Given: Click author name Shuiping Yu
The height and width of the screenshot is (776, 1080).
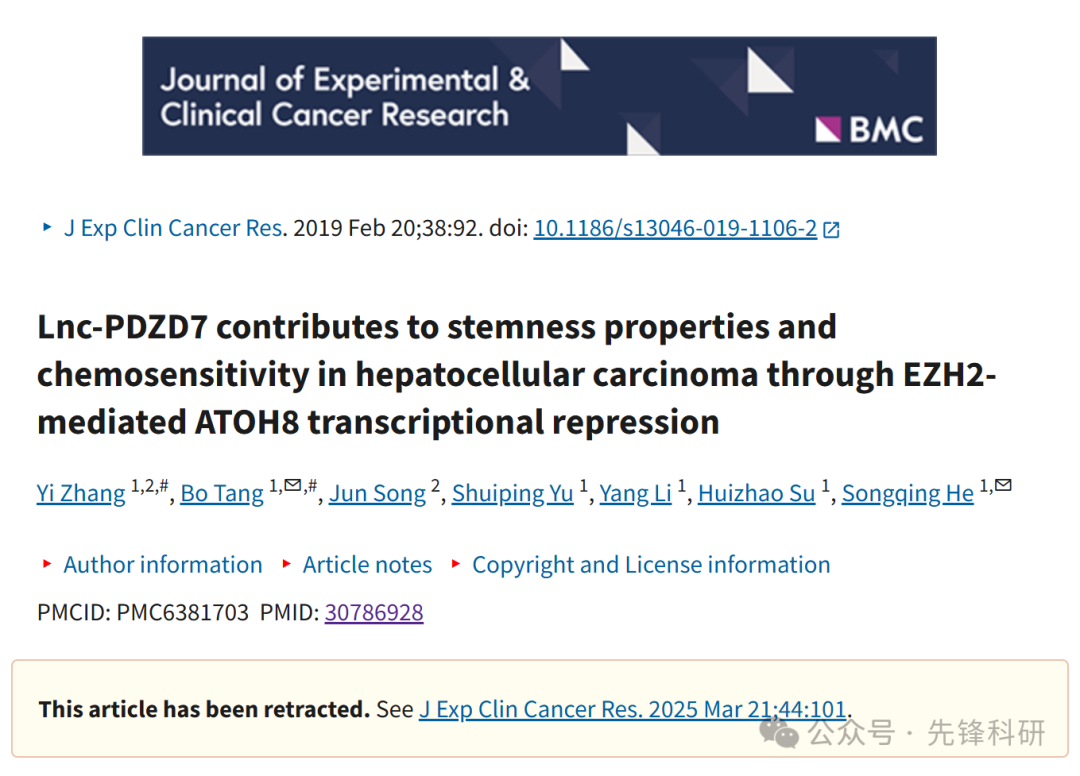Looking at the screenshot, I should [512, 493].
